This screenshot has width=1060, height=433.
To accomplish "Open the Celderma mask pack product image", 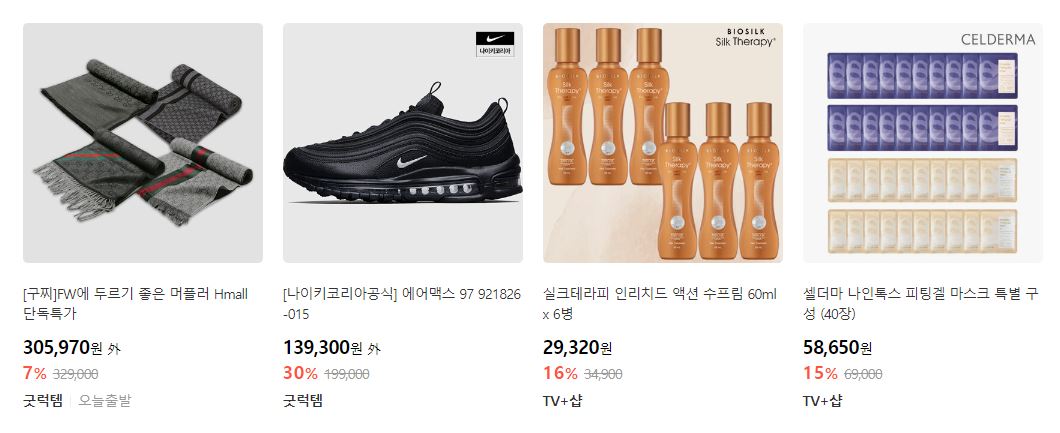I will click(x=923, y=143).
